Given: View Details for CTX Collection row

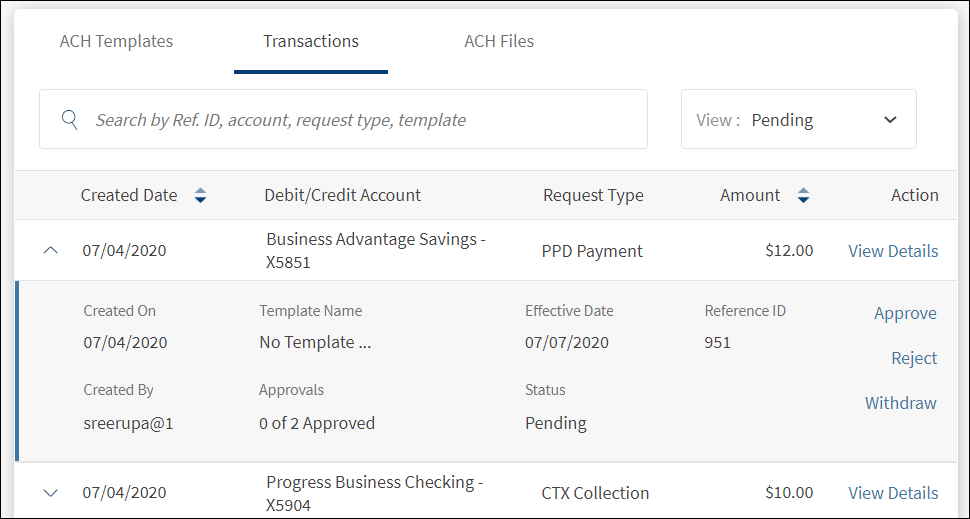Looking at the screenshot, I should (x=893, y=493).
